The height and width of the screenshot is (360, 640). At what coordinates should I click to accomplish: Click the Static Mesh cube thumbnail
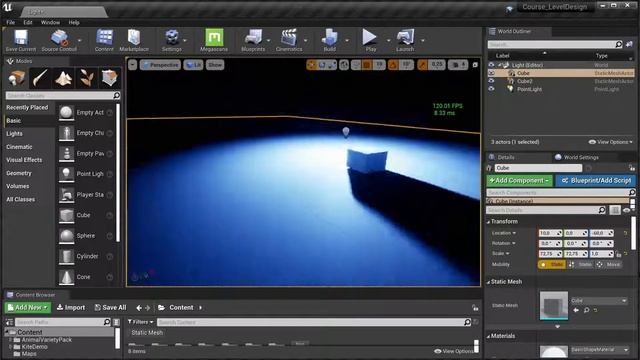[x=553, y=305]
